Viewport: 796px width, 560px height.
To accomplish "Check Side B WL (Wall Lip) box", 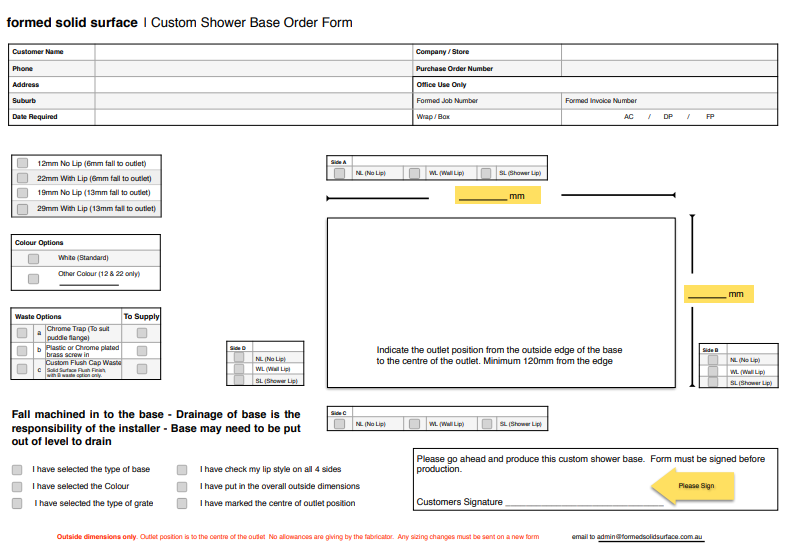I will [713, 371].
